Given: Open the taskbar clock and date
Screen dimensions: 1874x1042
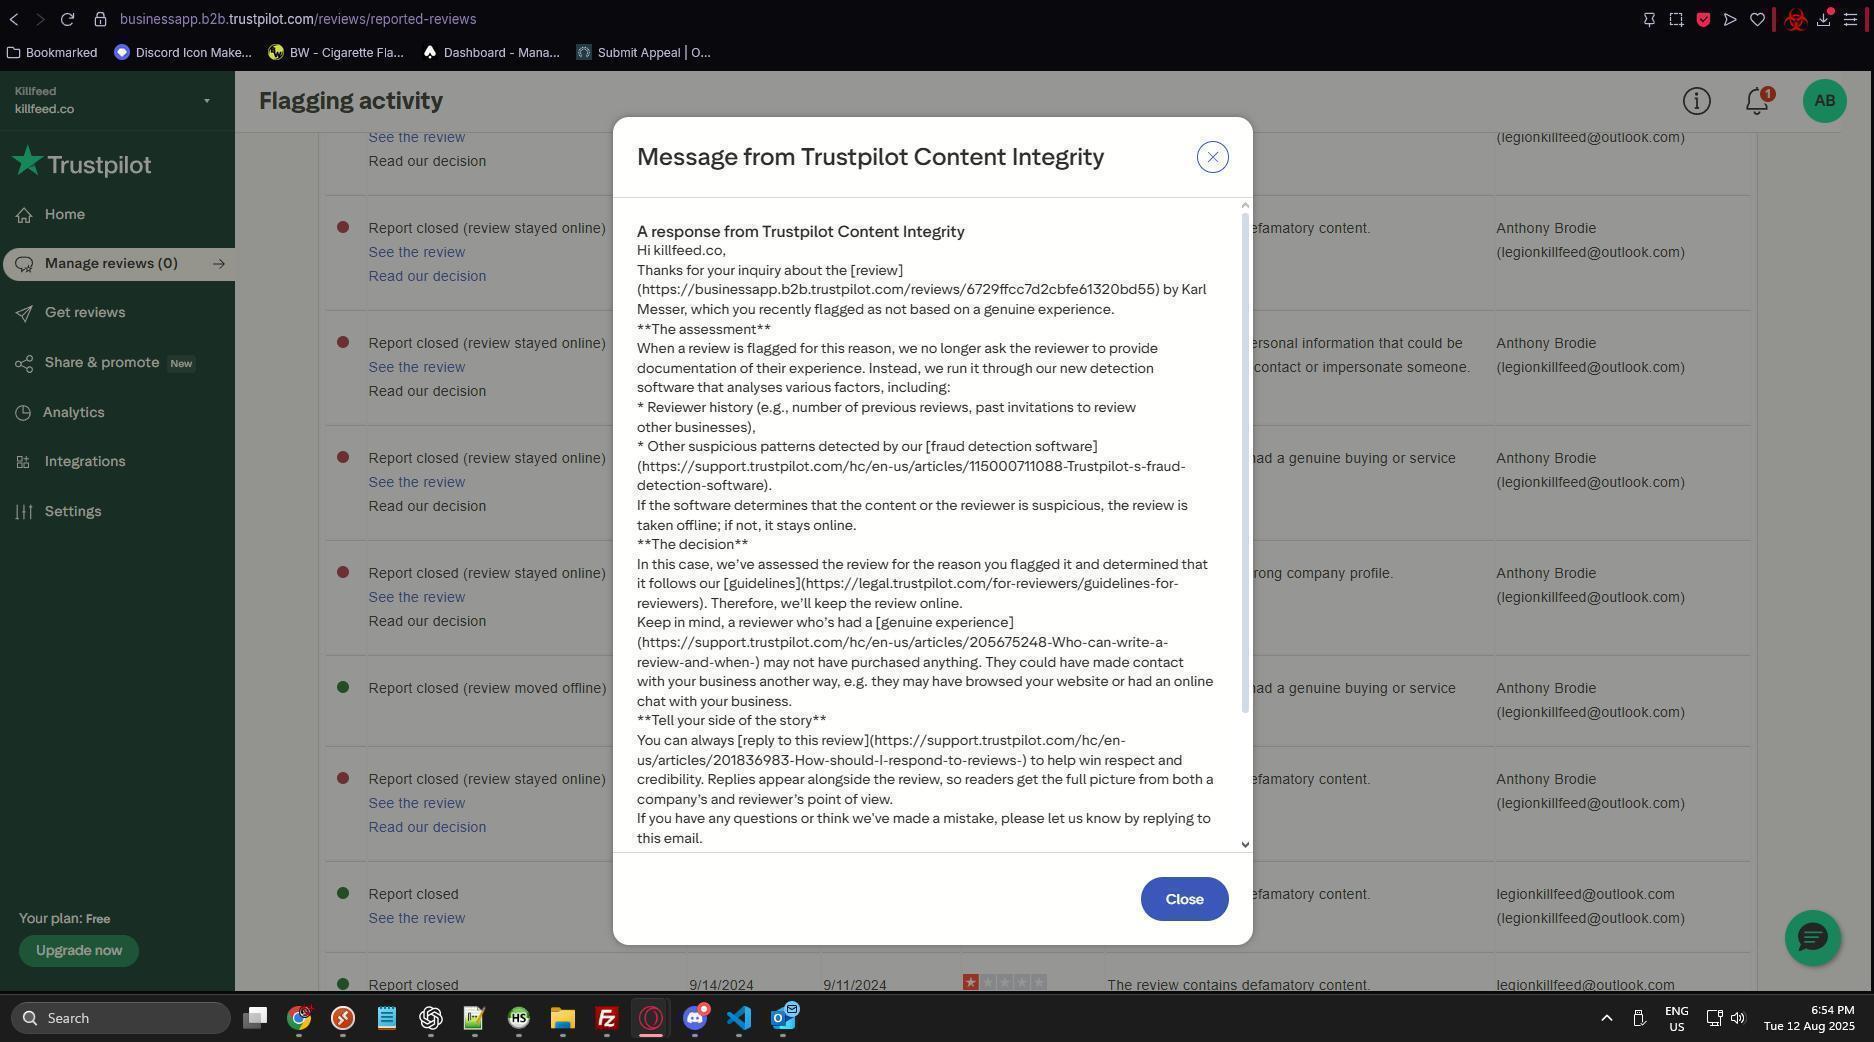Looking at the screenshot, I should (x=1809, y=1018).
